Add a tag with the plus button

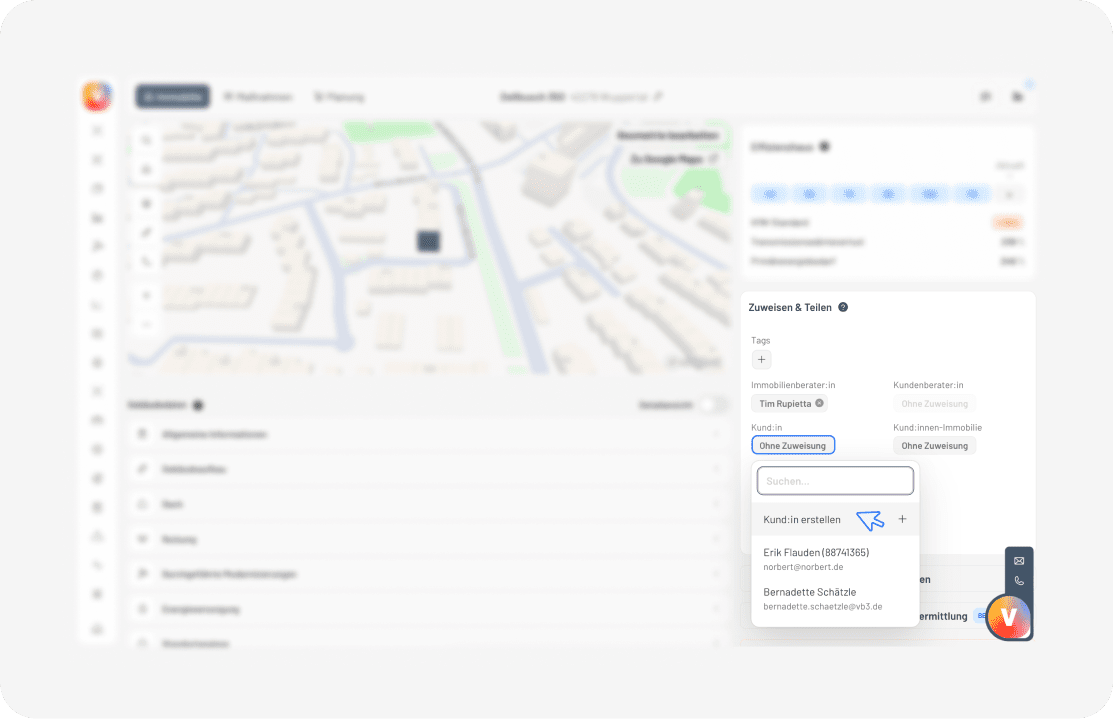(761, 359)
